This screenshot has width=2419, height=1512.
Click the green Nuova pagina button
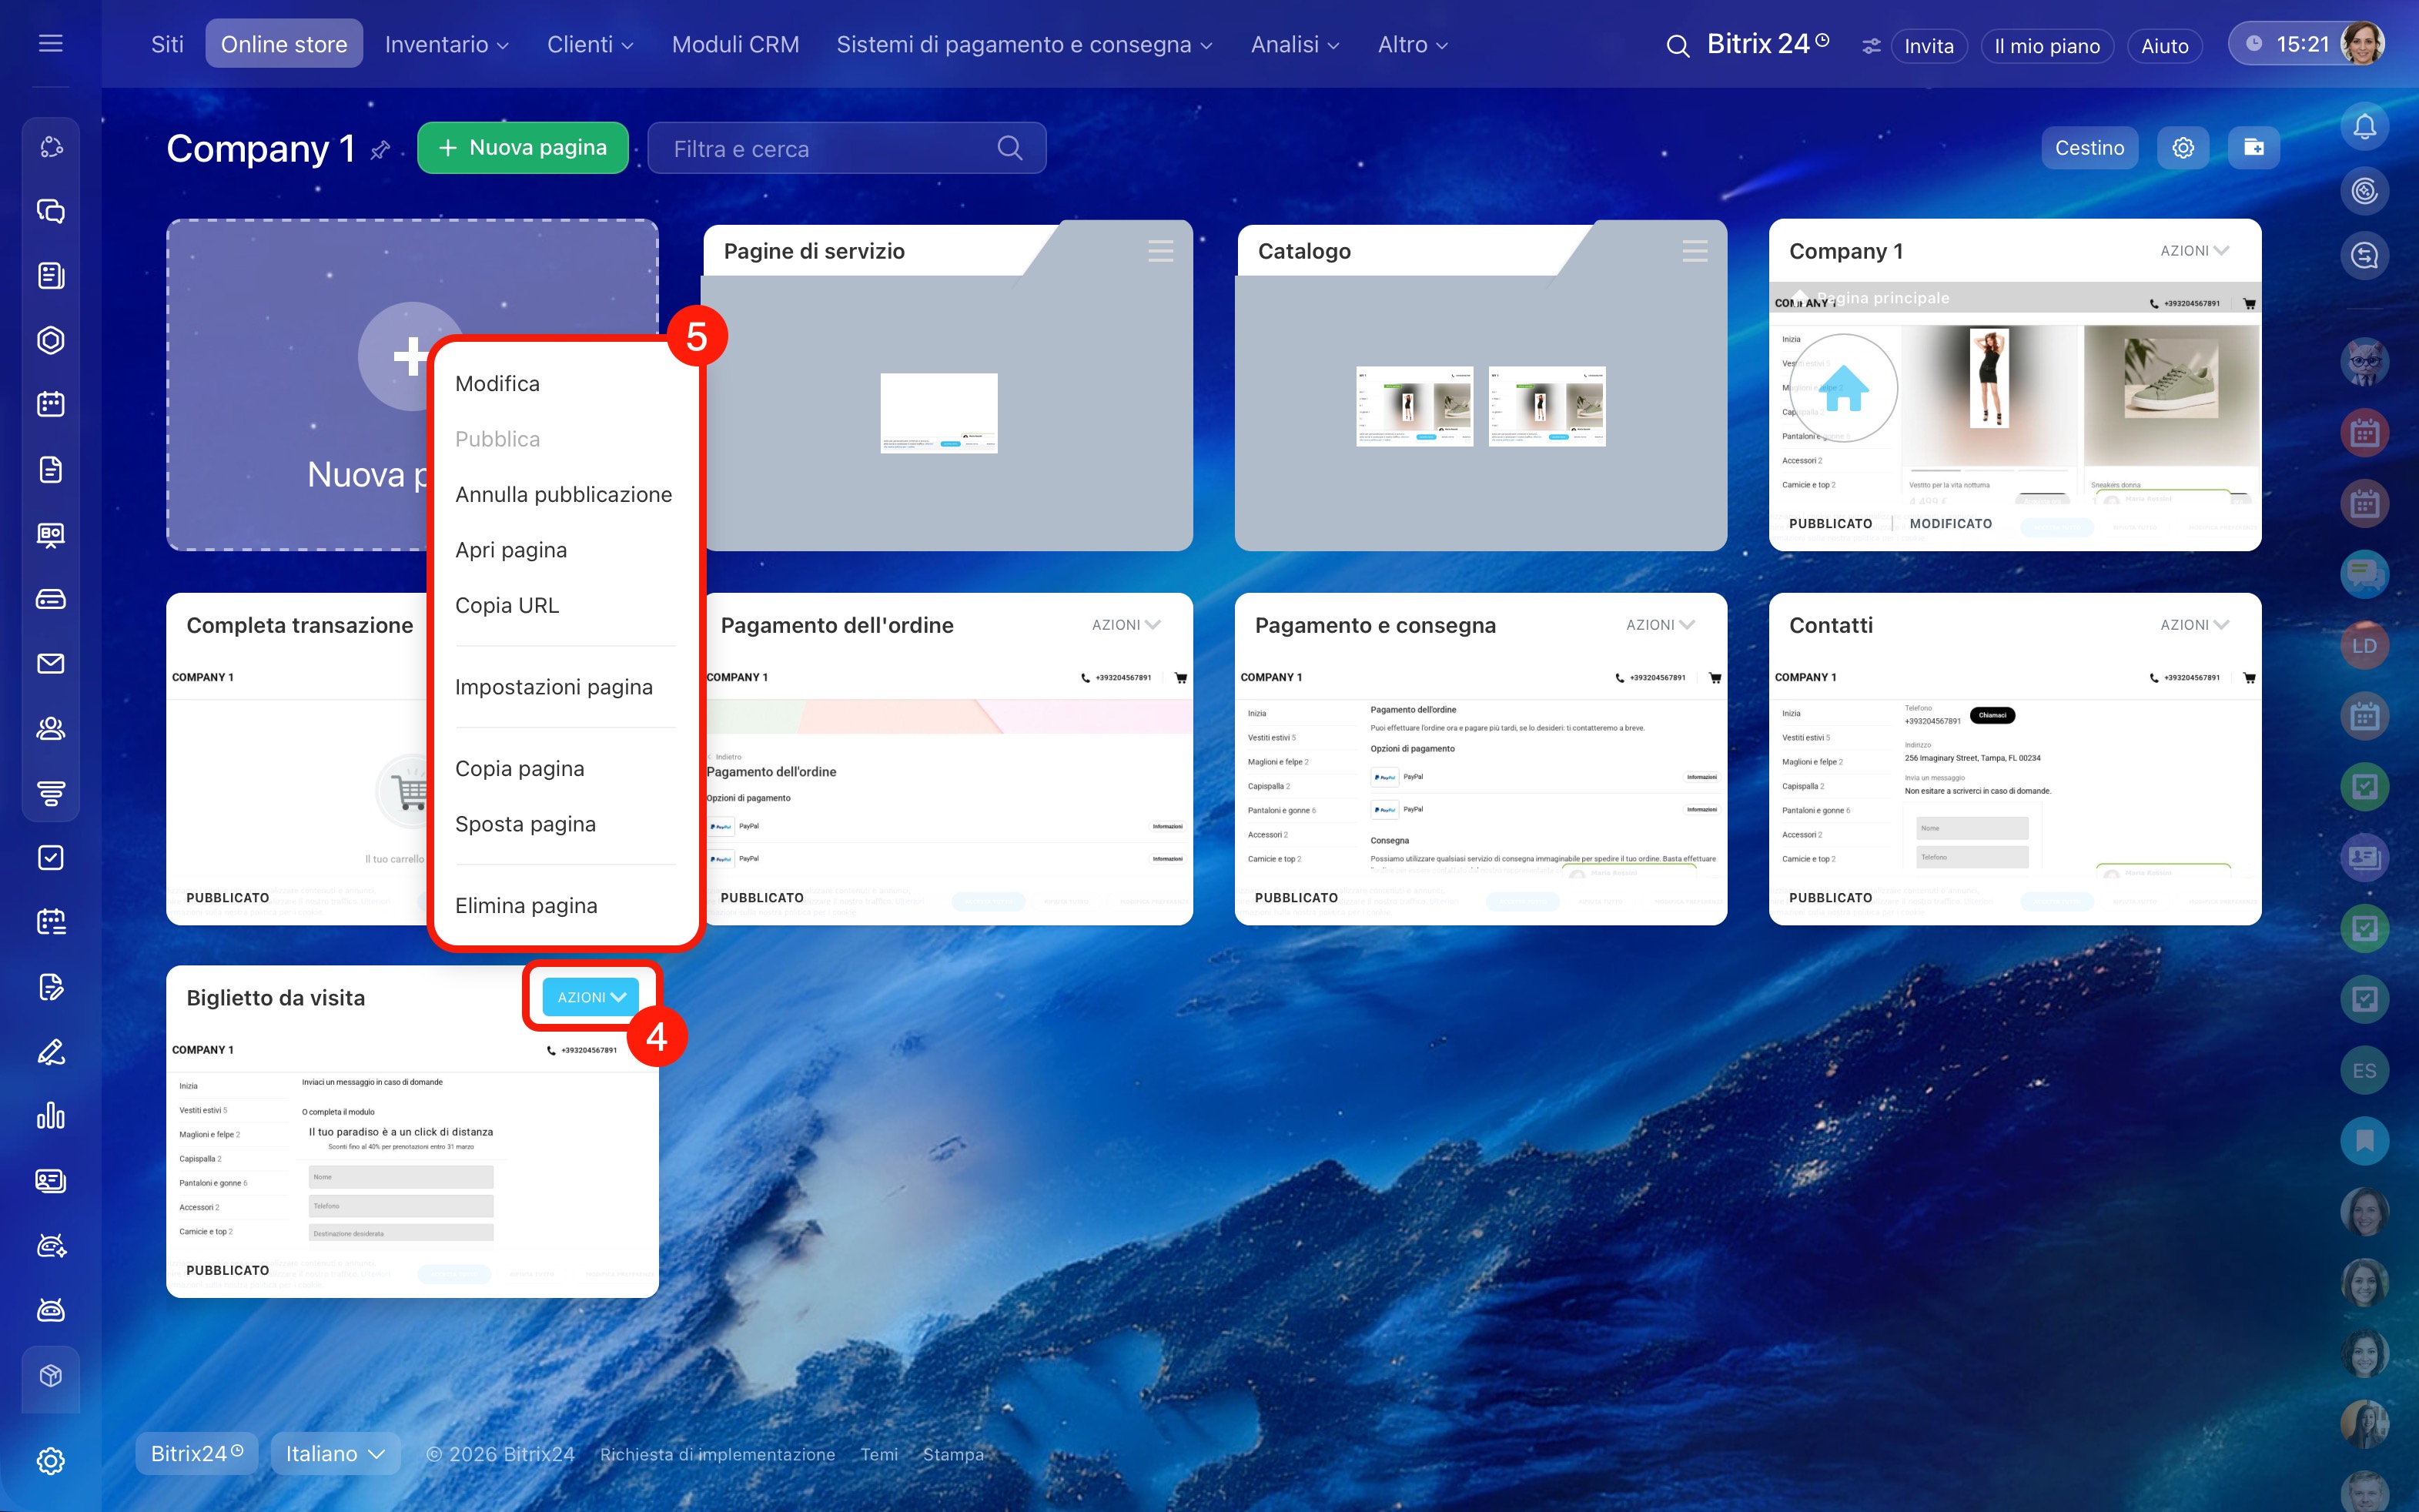pos(523,148)
